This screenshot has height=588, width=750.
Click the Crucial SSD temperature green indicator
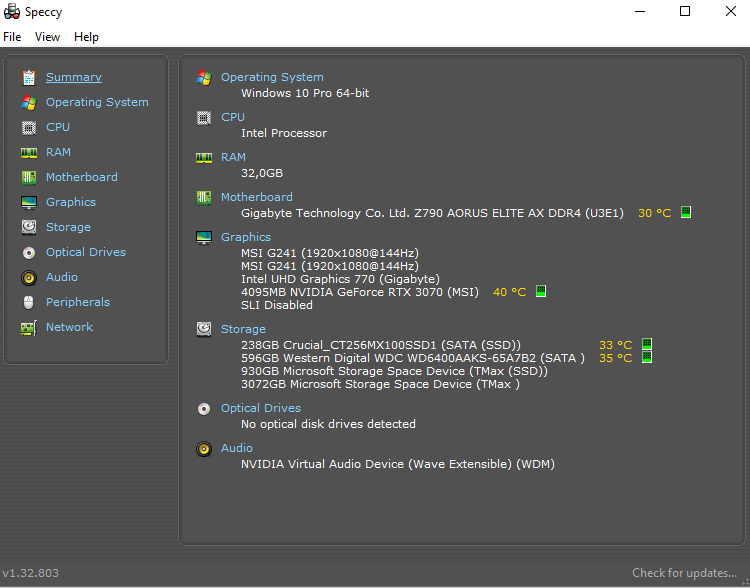647,344
